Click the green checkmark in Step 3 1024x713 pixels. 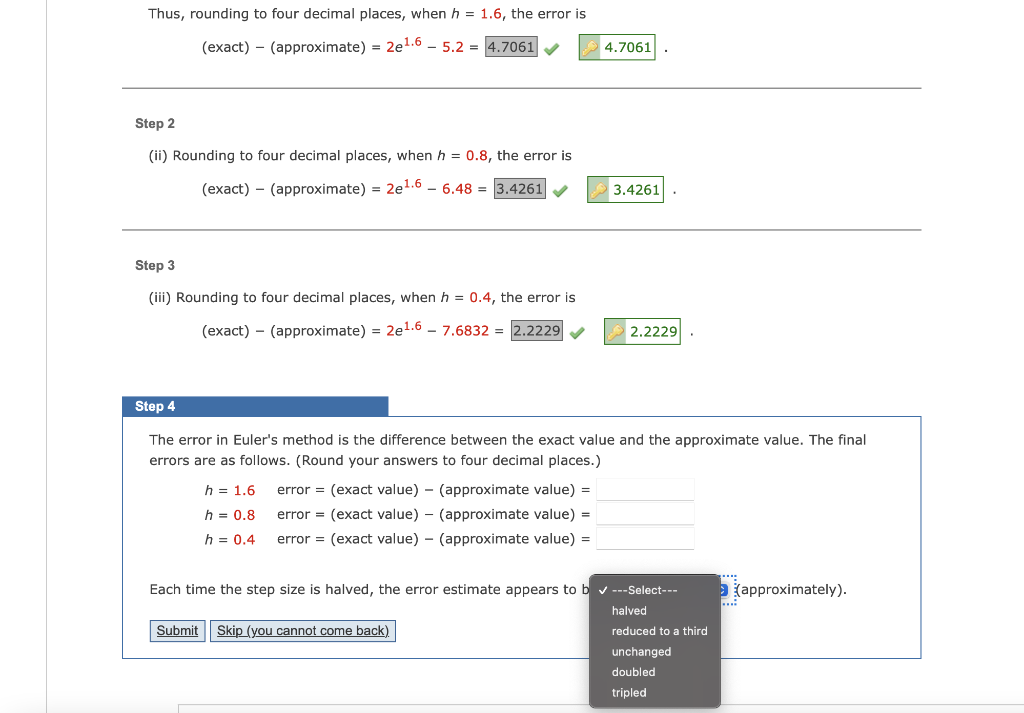[576, 332]
